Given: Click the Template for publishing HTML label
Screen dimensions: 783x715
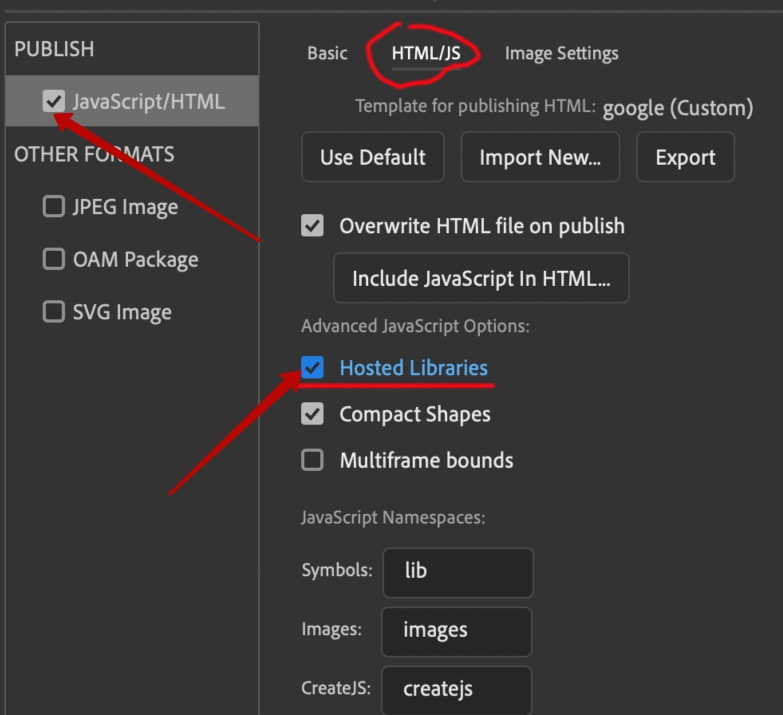Looking at the screenshot, I should [x=475, y=106].
